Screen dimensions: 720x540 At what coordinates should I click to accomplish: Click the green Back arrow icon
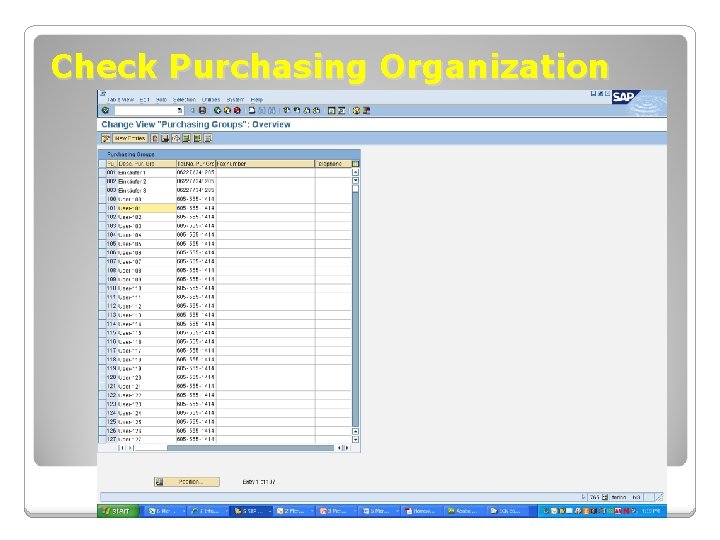(x=217, y=110)
